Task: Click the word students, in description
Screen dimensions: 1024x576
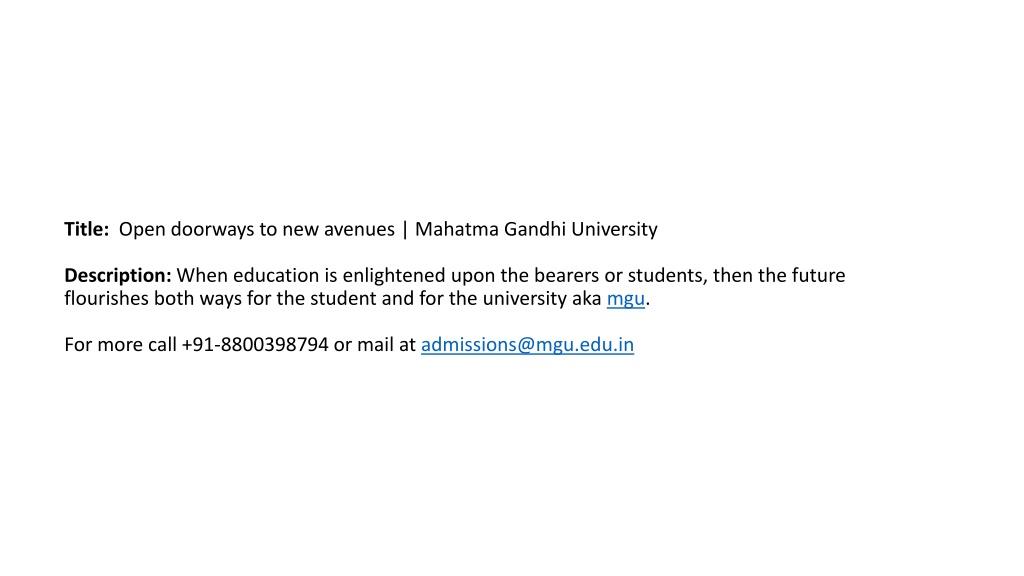Action: [667, 276]
